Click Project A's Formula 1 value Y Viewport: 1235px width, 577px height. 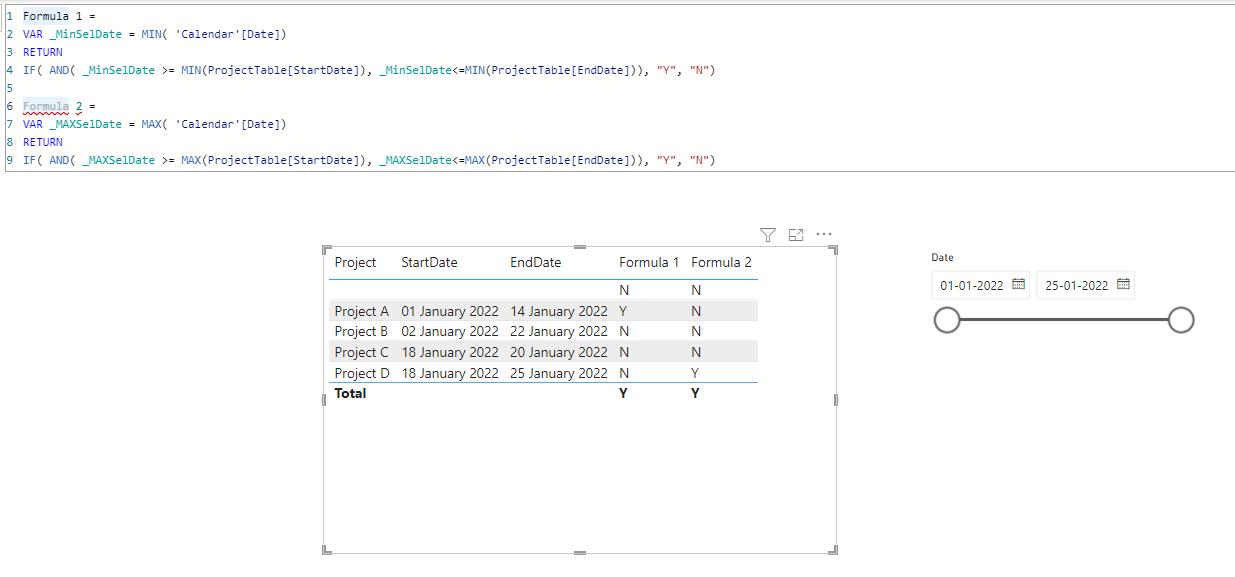pos(624,311)
